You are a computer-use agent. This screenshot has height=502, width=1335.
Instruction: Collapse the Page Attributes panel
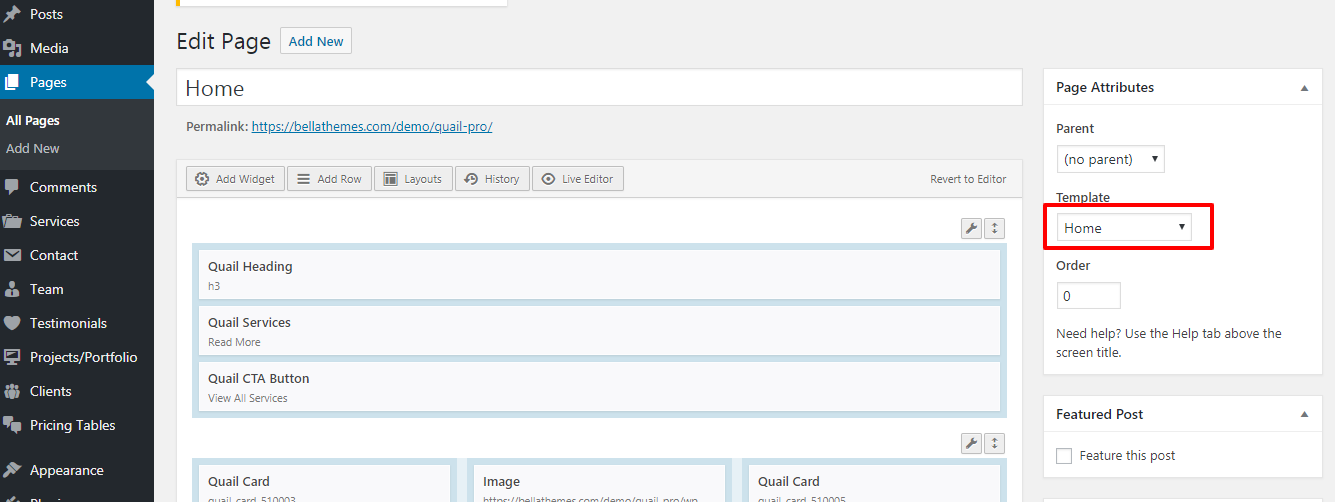(x=1304, y=88)
